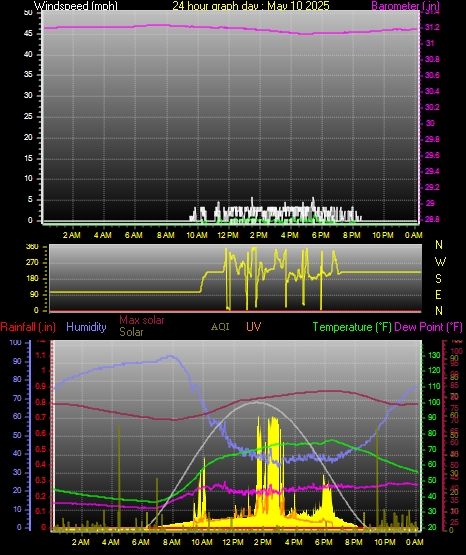466x555 pixels.
Task: Click the "W" compass direction label
Action: click(x=440, y=262)
